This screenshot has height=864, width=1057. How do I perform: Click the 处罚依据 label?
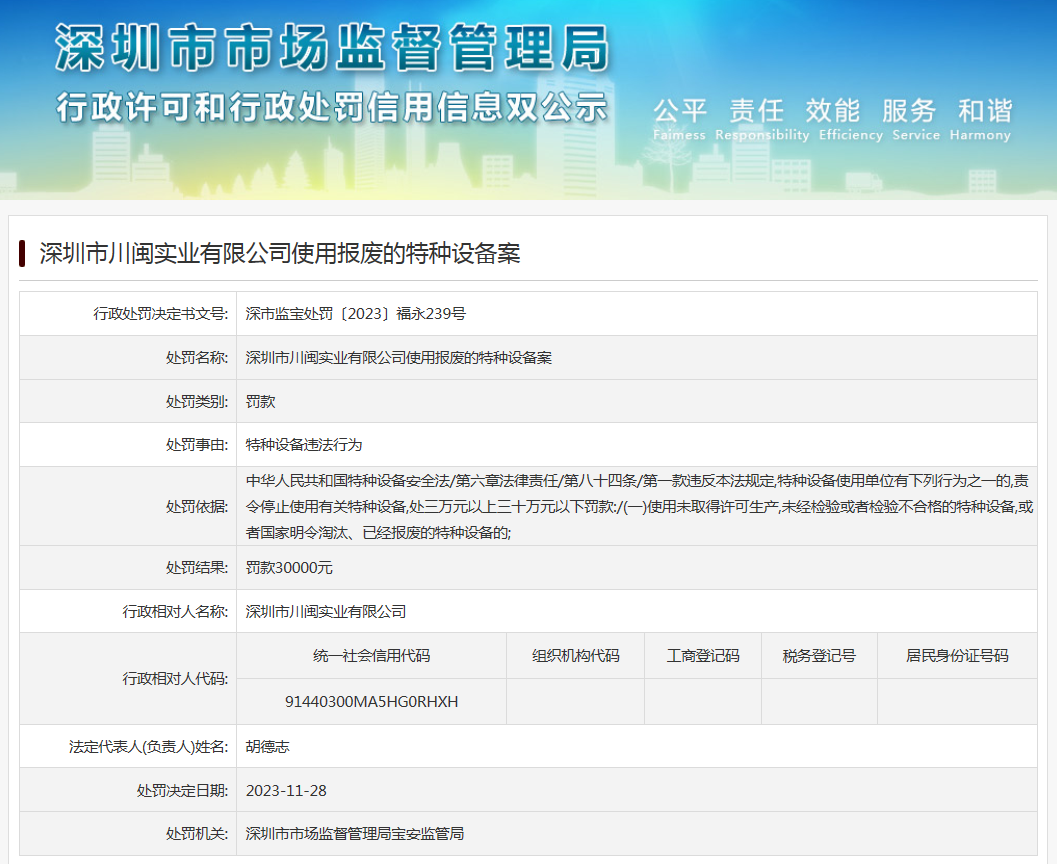pos(197,507)
